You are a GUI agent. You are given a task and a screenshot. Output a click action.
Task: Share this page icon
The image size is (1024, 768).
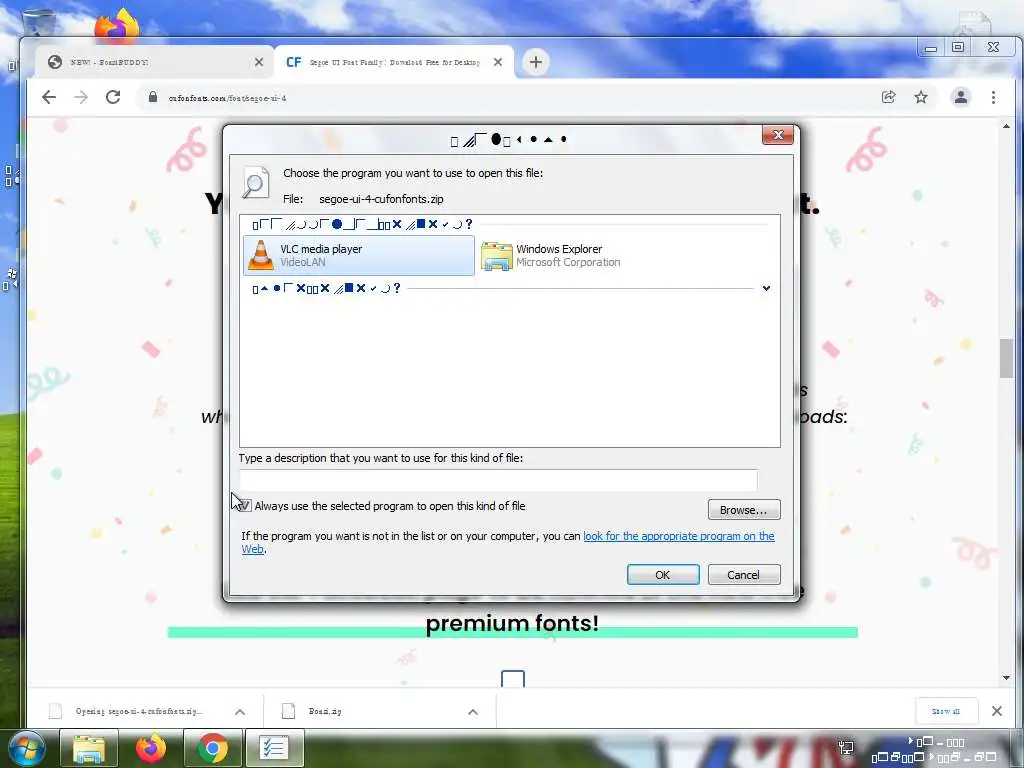(888, 97)
